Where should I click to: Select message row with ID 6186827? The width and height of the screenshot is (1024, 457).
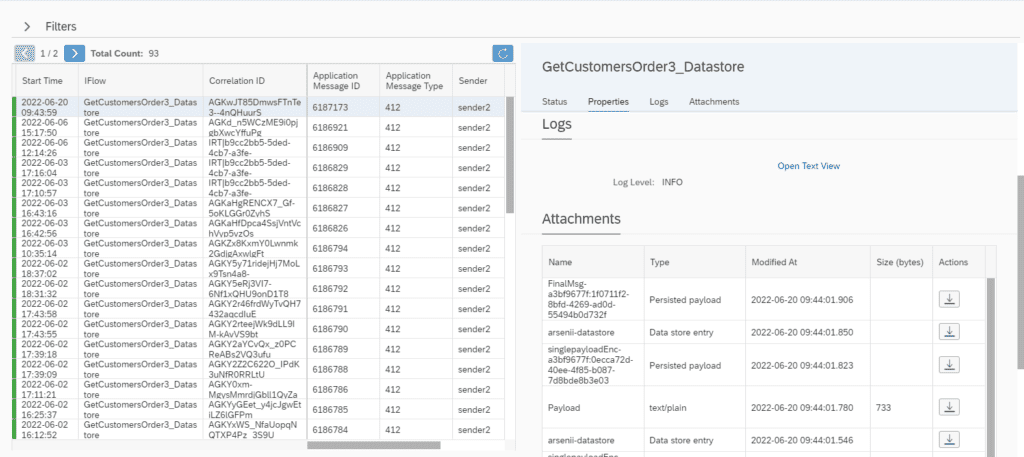[x=259, y=208]
